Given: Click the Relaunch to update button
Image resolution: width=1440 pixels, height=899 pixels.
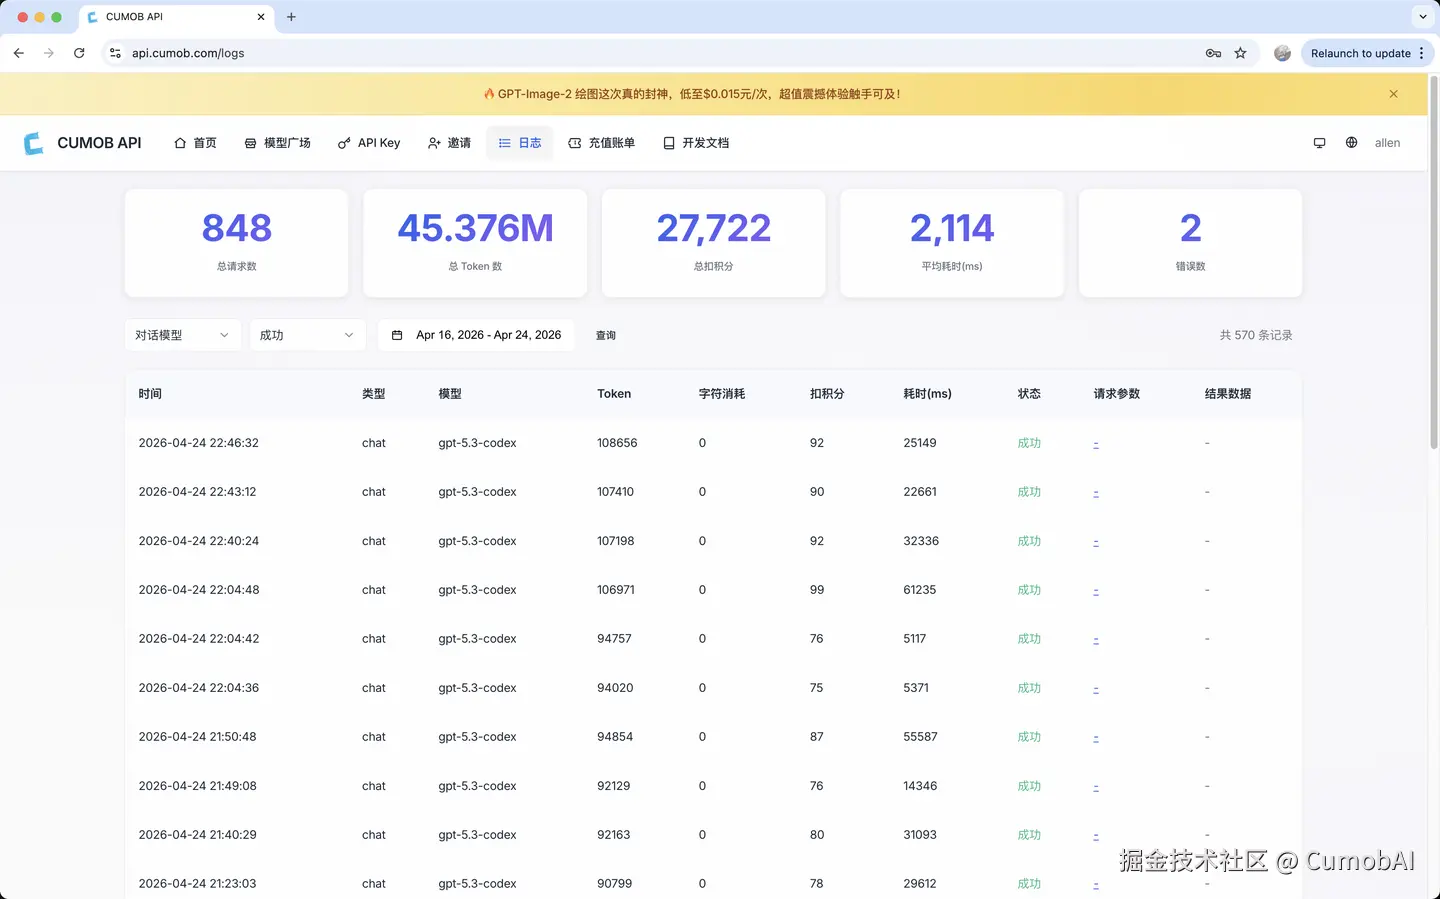Looking at the screenshot, I should click(x=1367, y=53).
